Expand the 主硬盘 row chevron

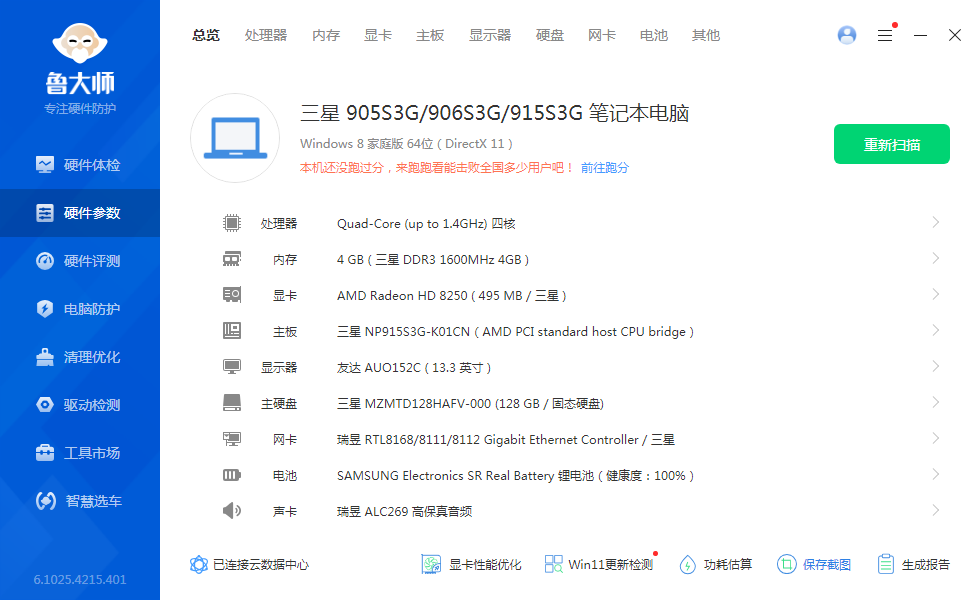coord(936,402)
